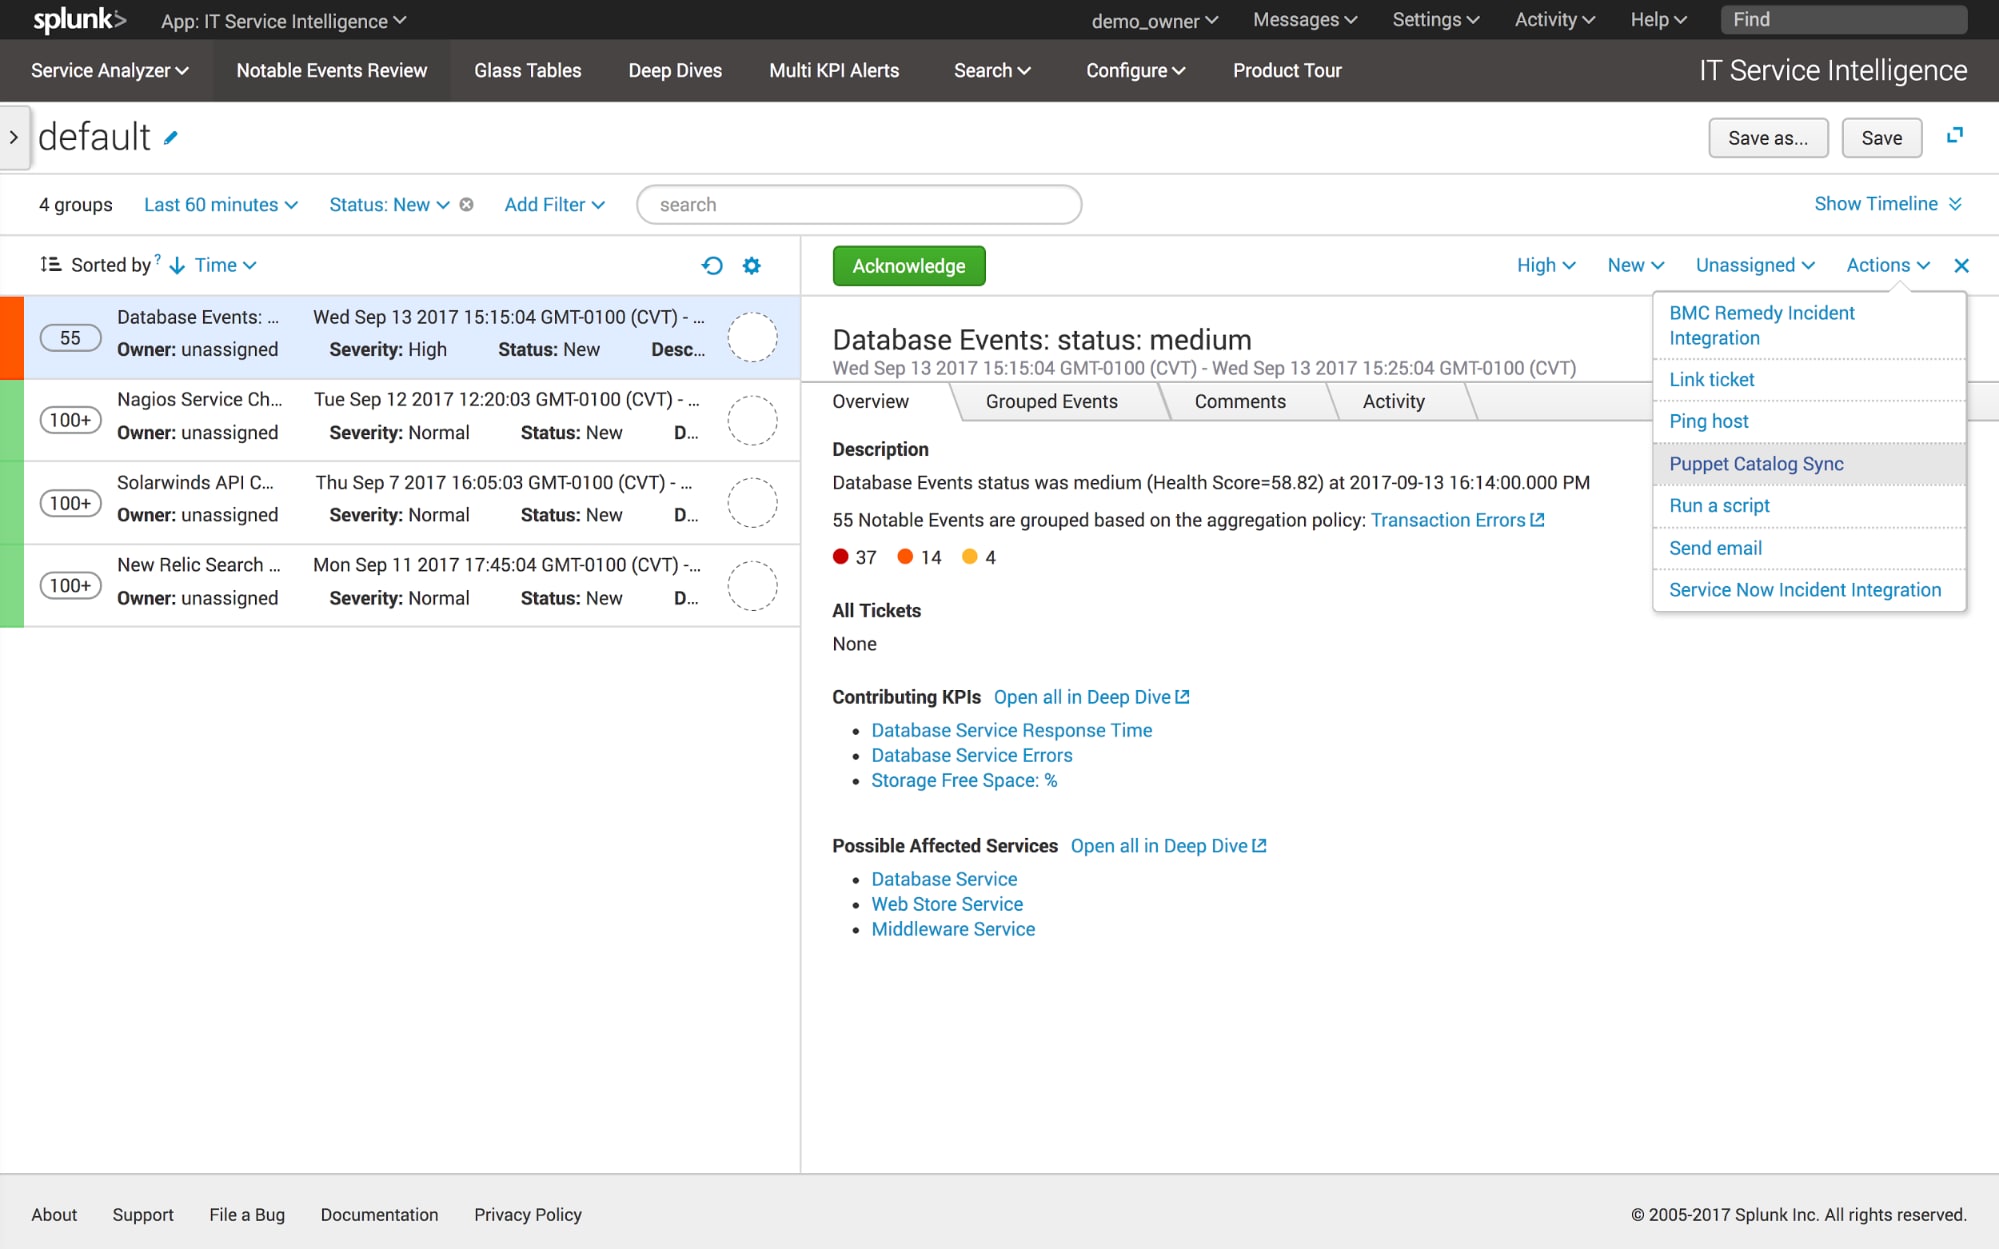Switch to the Comments tab
1999x1249 pixels.
[1240, 401]
